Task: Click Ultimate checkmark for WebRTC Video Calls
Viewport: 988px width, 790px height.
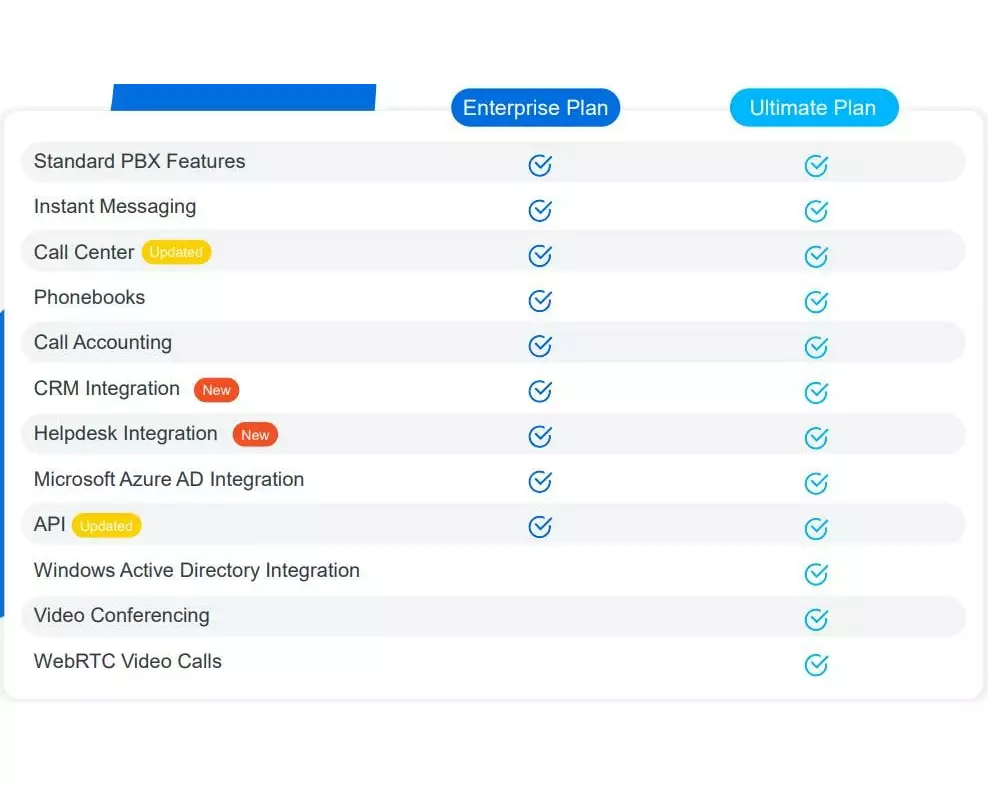Action: point(816,665)
